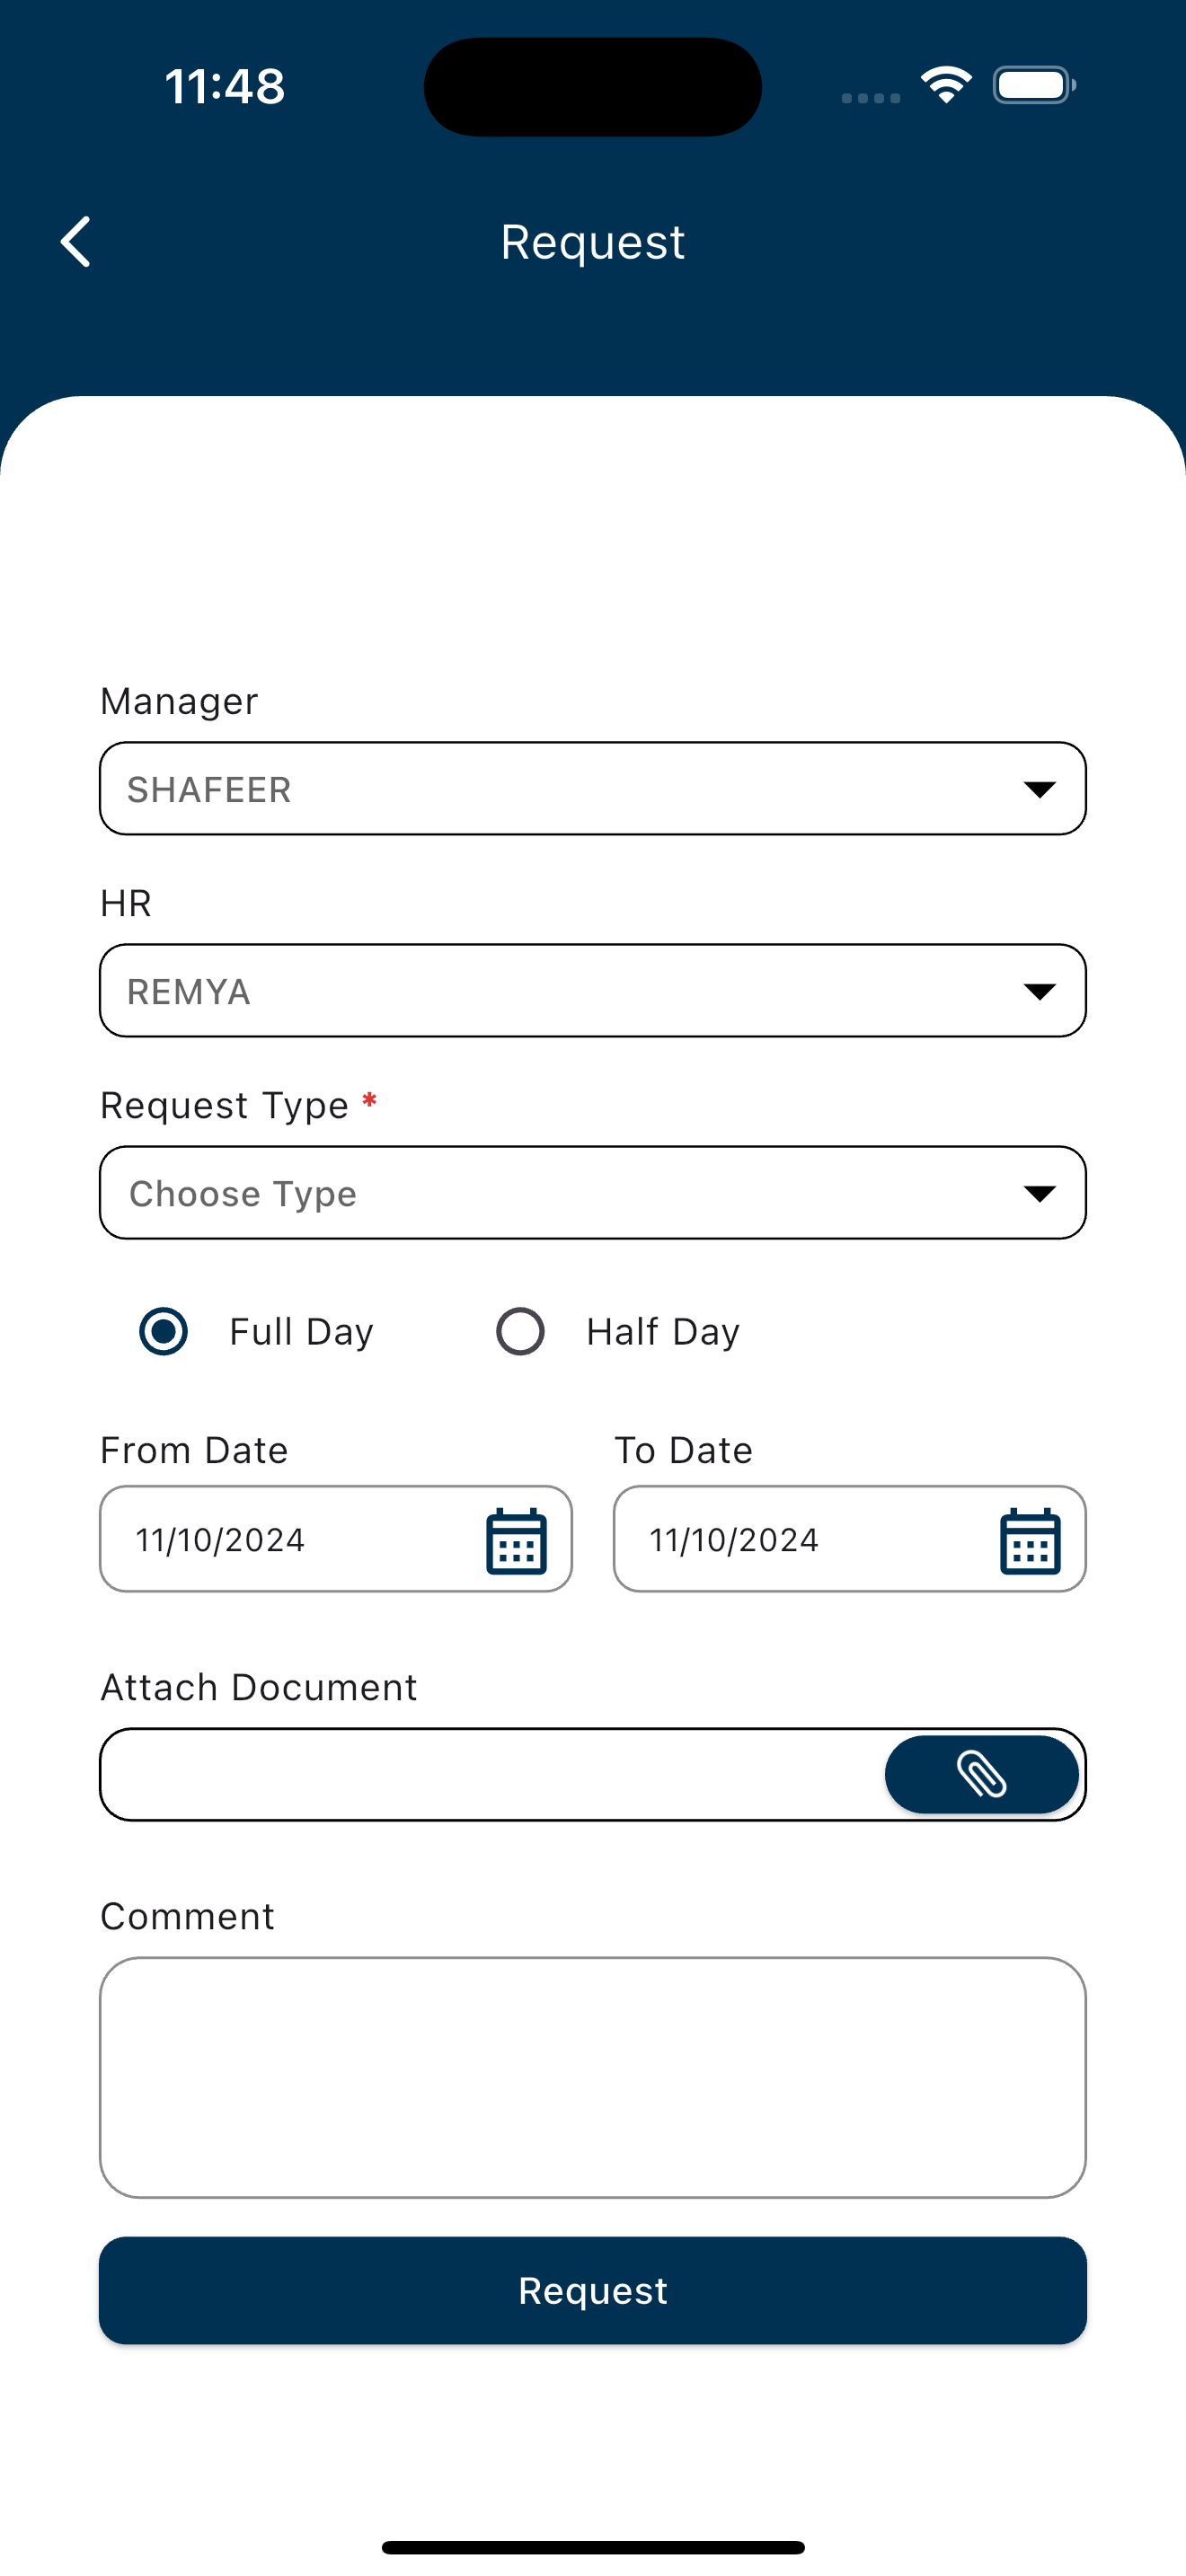Click the To Date field 11/10/2024
This screenshot has height=2576, width=1186.
850,1539
